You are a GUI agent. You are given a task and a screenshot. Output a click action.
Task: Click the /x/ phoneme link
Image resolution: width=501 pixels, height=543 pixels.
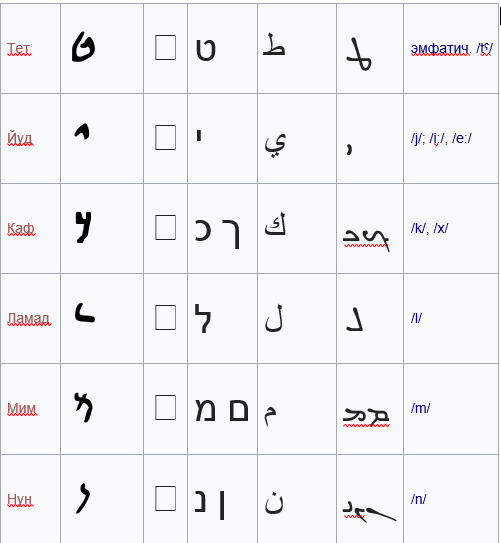(x=441, y=229)
